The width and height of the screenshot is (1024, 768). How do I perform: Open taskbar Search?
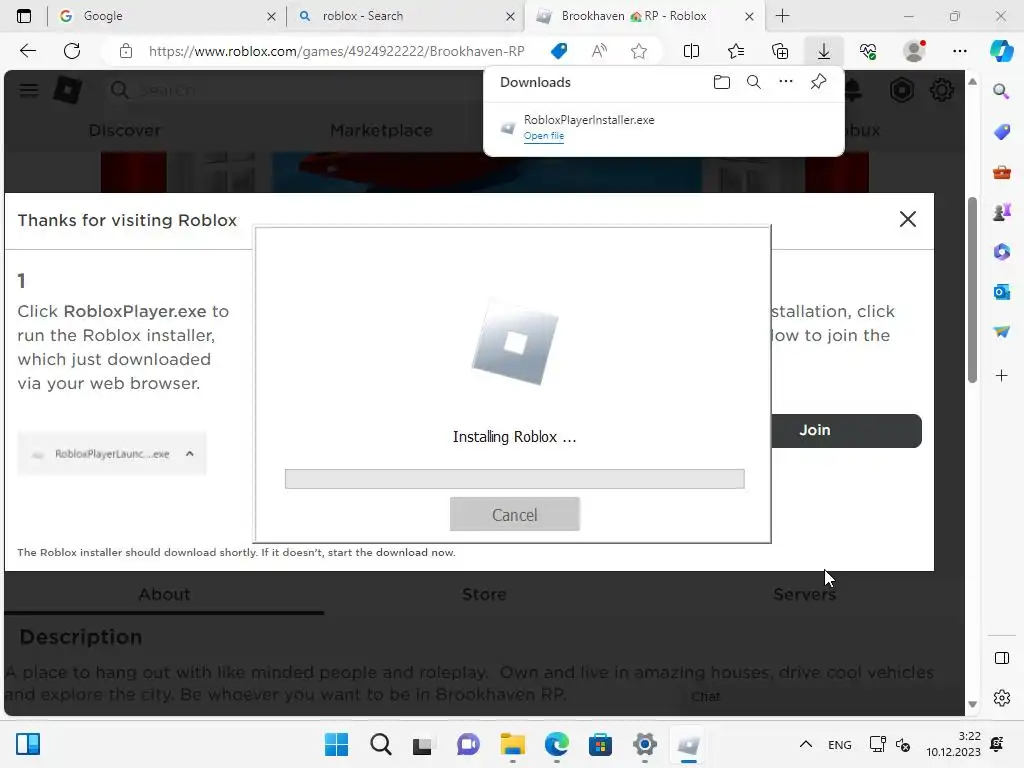pyautogui.click(x=380, y=744)
